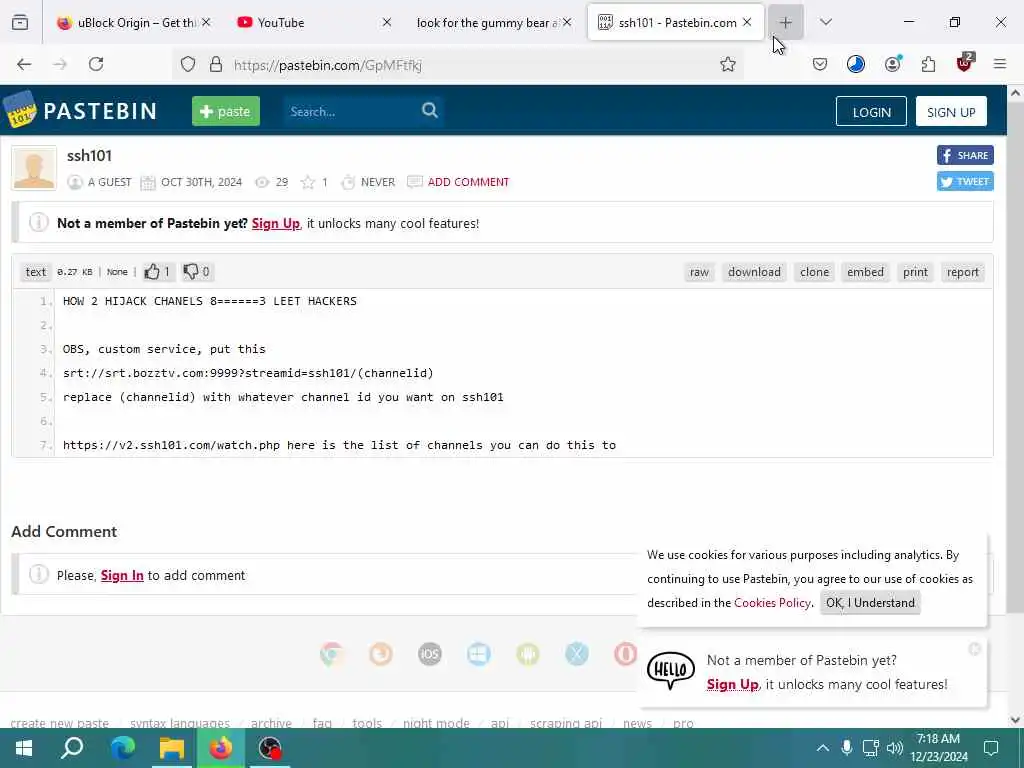Click Sign In to add comment

pos(122,575)
